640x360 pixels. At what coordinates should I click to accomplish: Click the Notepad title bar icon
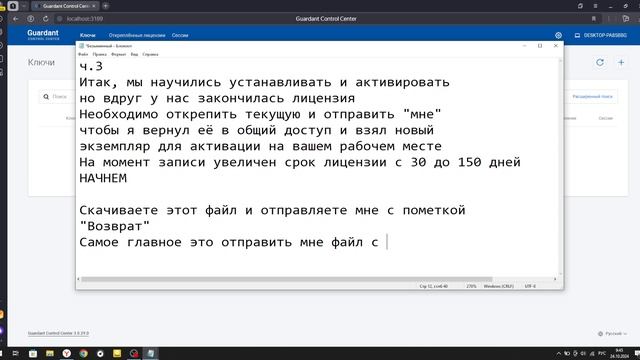point(81,46)
